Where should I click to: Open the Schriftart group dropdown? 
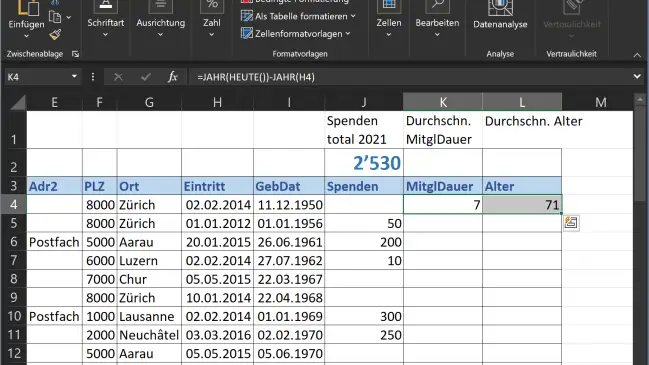(x=106, y=35)
